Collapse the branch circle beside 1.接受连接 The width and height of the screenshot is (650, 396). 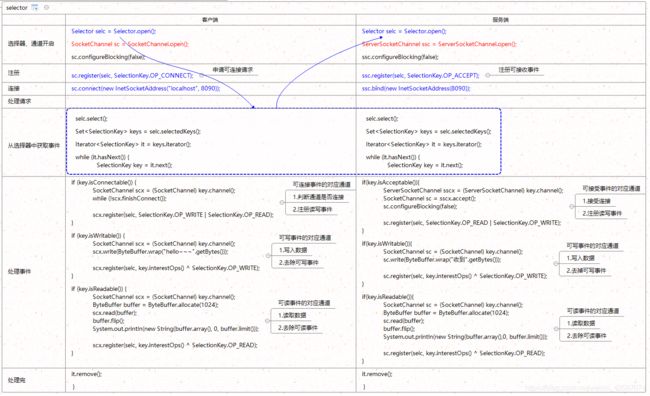[572, 206]
